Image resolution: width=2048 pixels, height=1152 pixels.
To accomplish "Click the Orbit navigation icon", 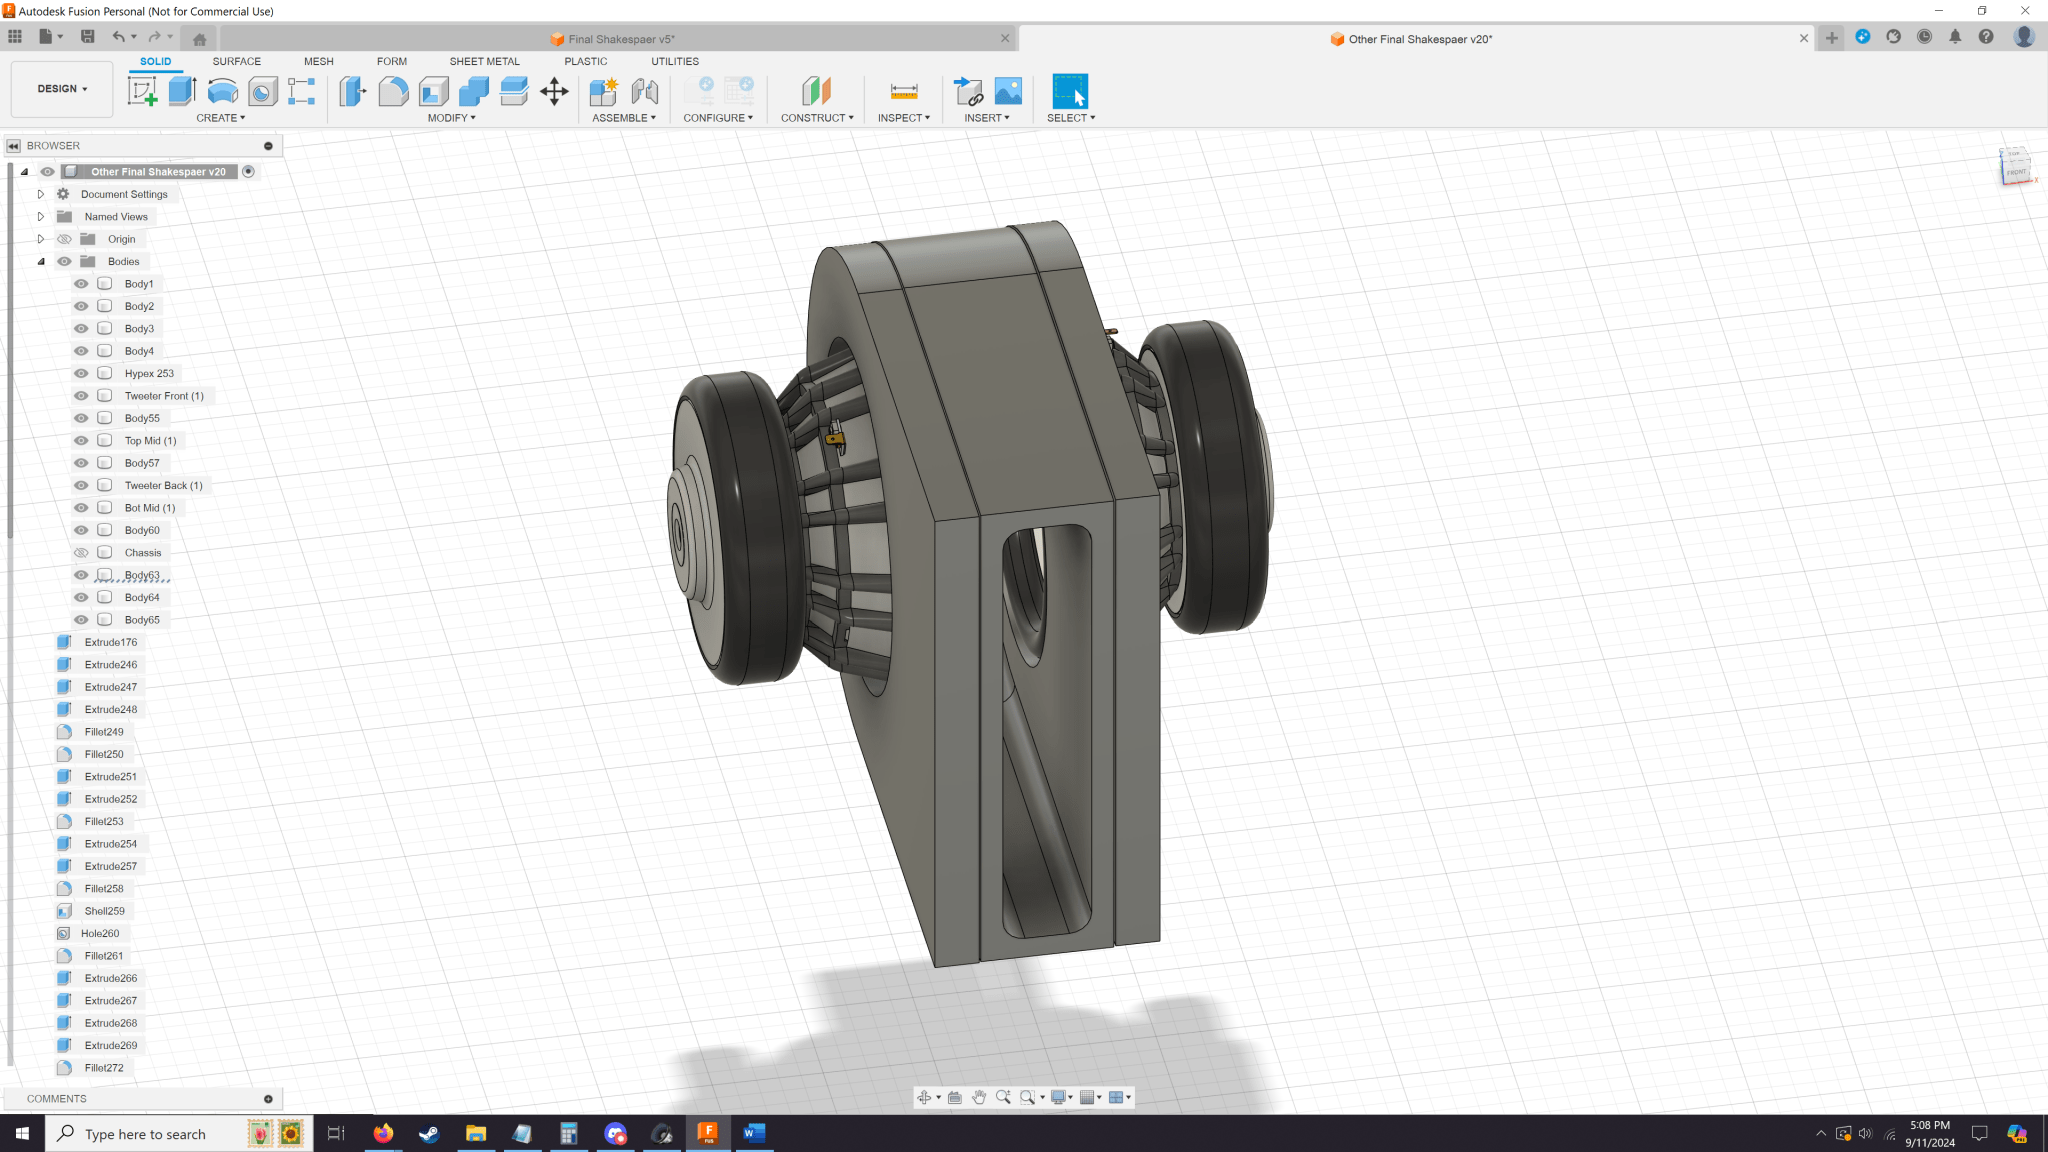I will pos(924,1097).
